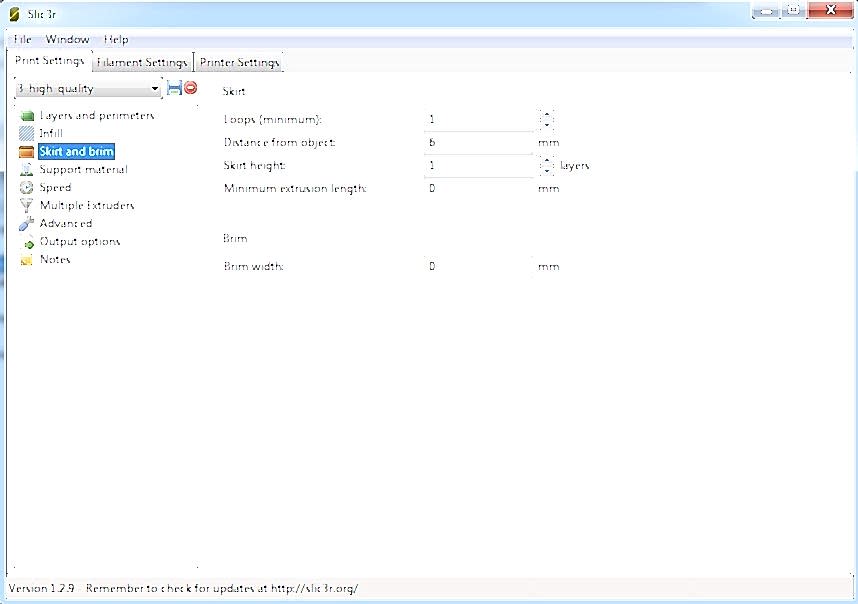Open the Window menu
The width and height of the screenshot is (858, 604).
(67, 40)
